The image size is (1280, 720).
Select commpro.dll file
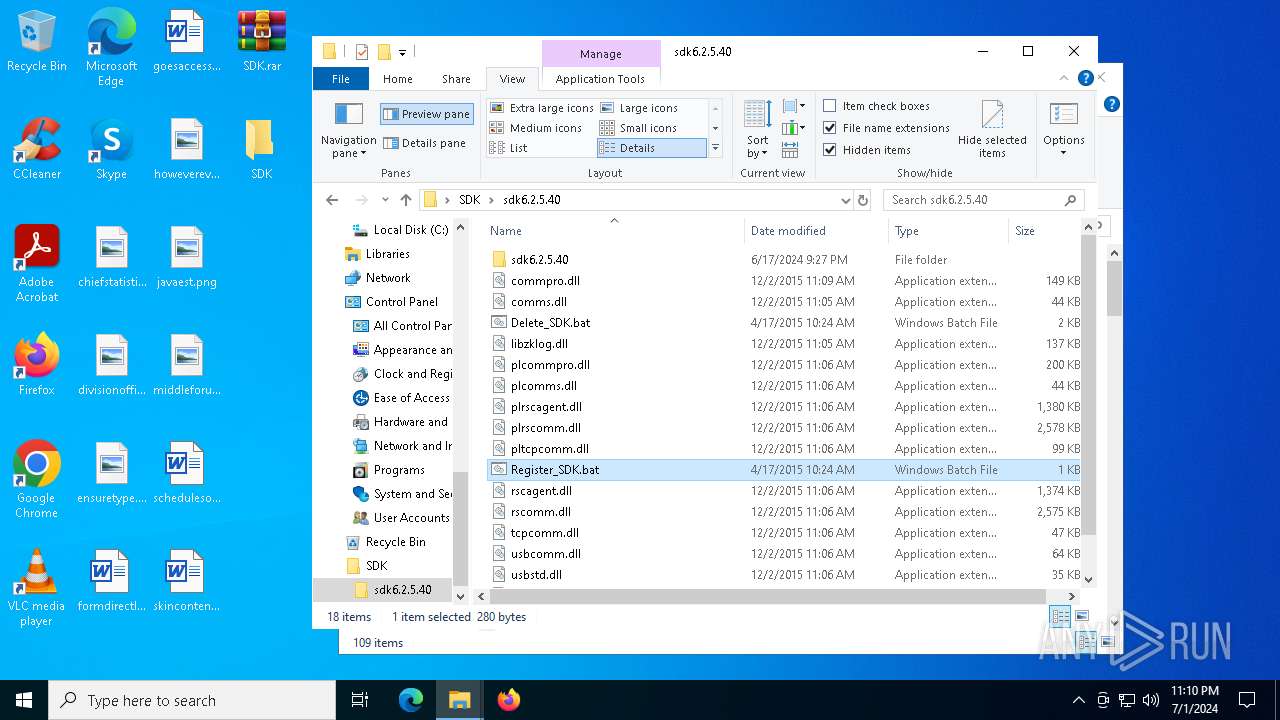[x=783, y=281]
